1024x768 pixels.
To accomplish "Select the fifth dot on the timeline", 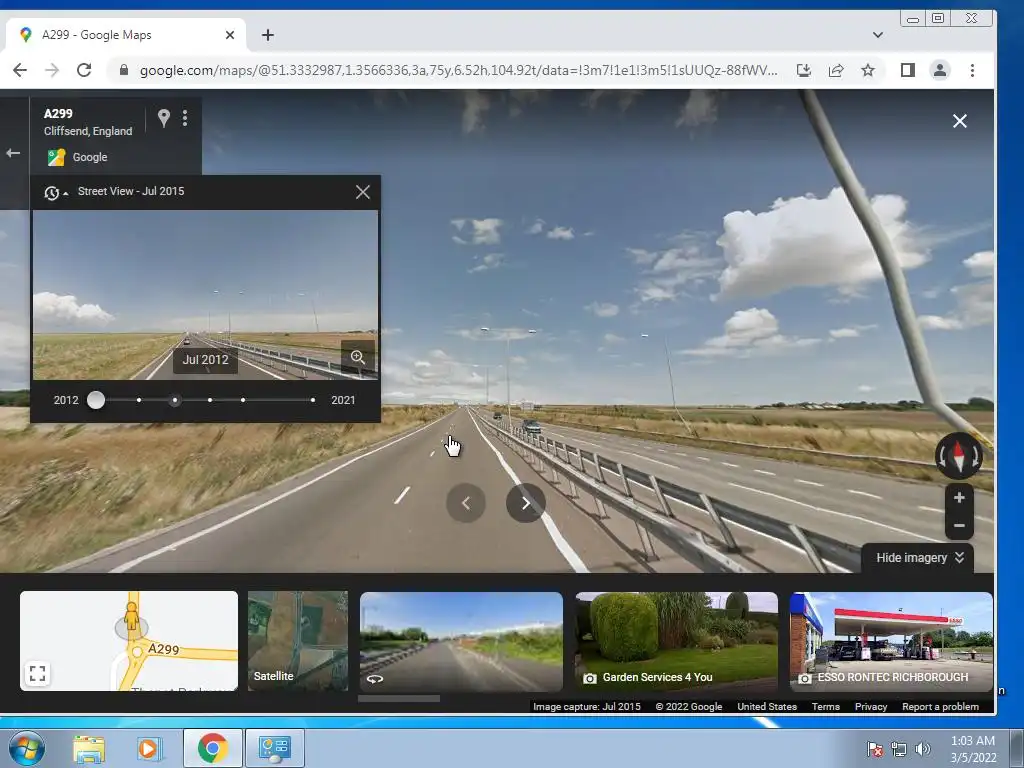I will (x=243, y=400).
